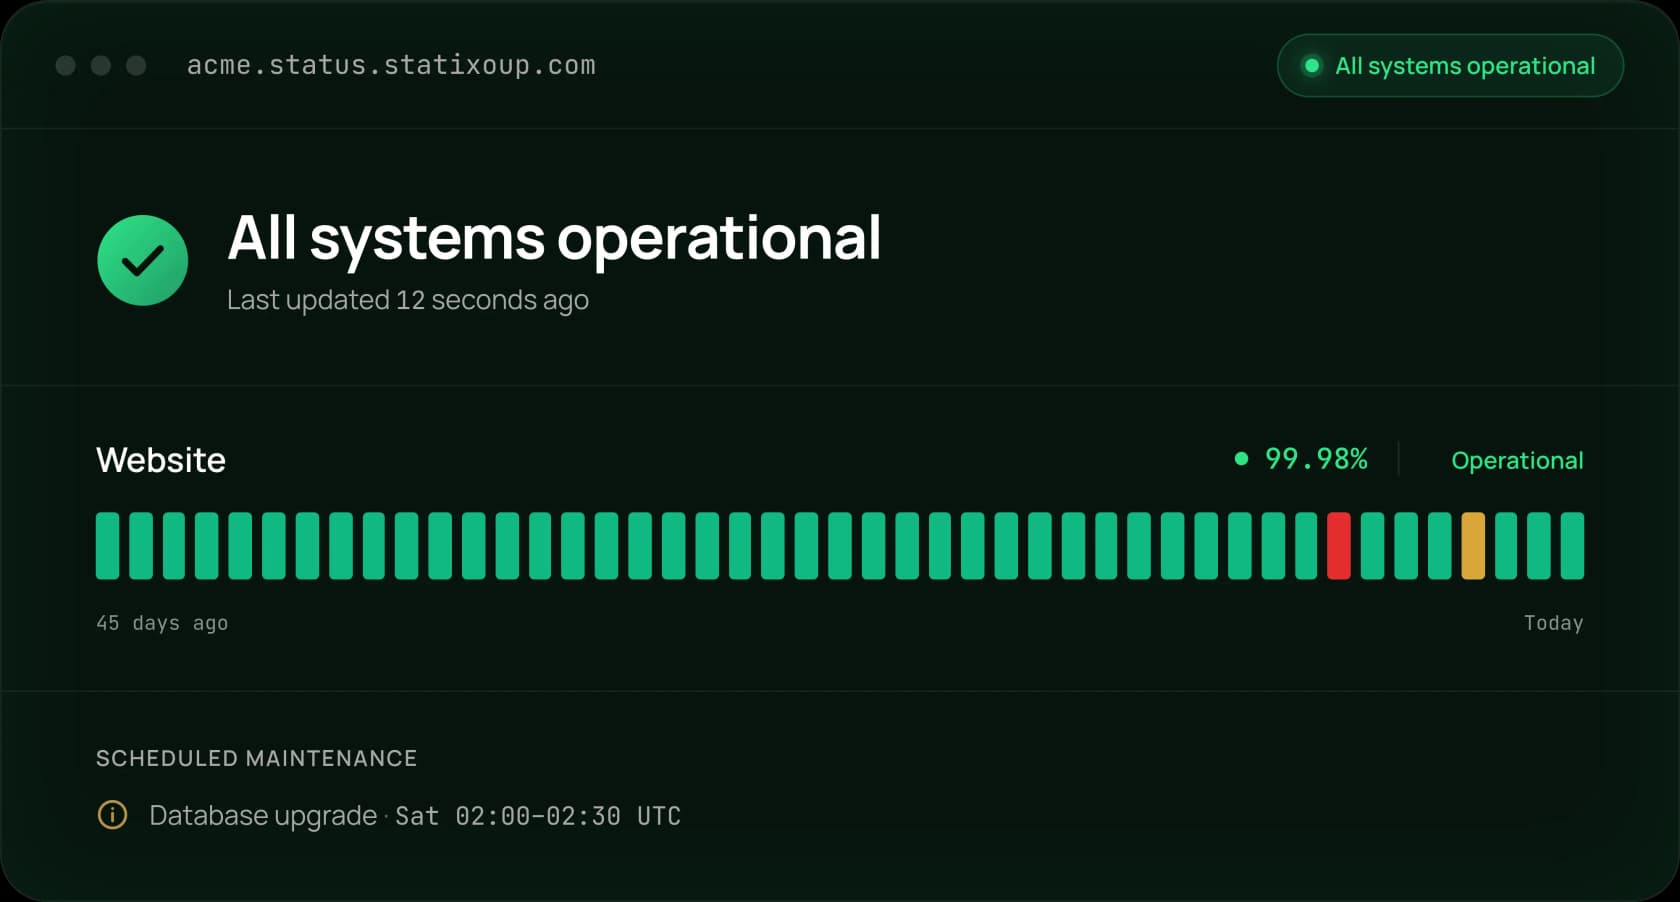This screenshot has height=902, width=1680.
Task: Open the Database upgrade maintenance entry
Action: [389, 815]
